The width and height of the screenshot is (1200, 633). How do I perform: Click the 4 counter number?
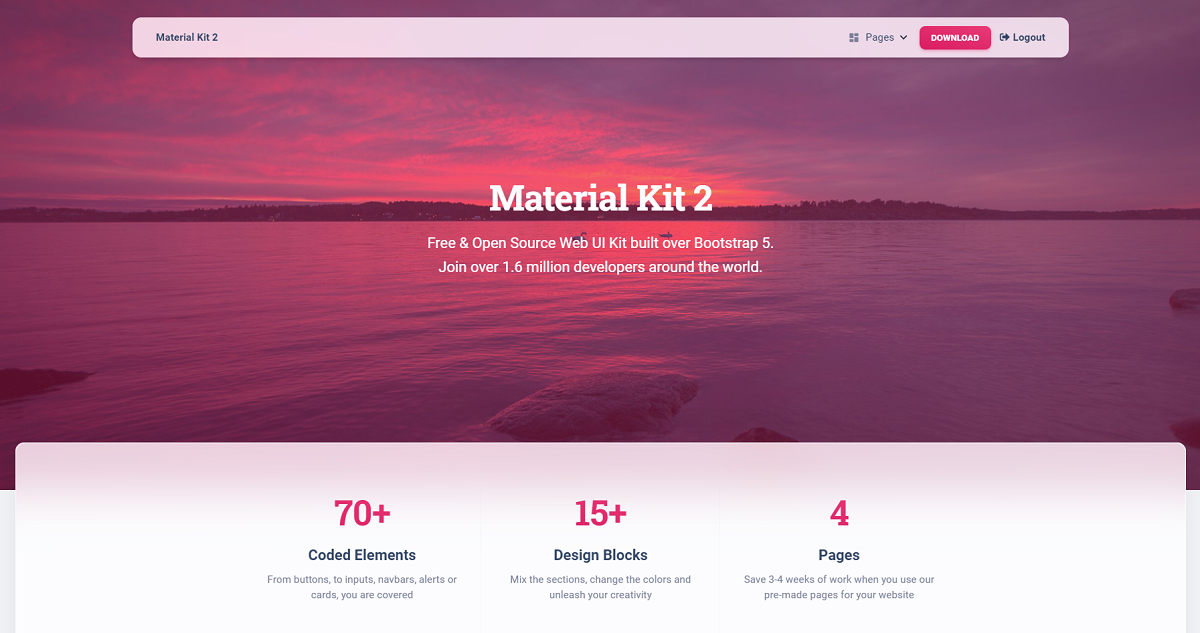(839, 513)
